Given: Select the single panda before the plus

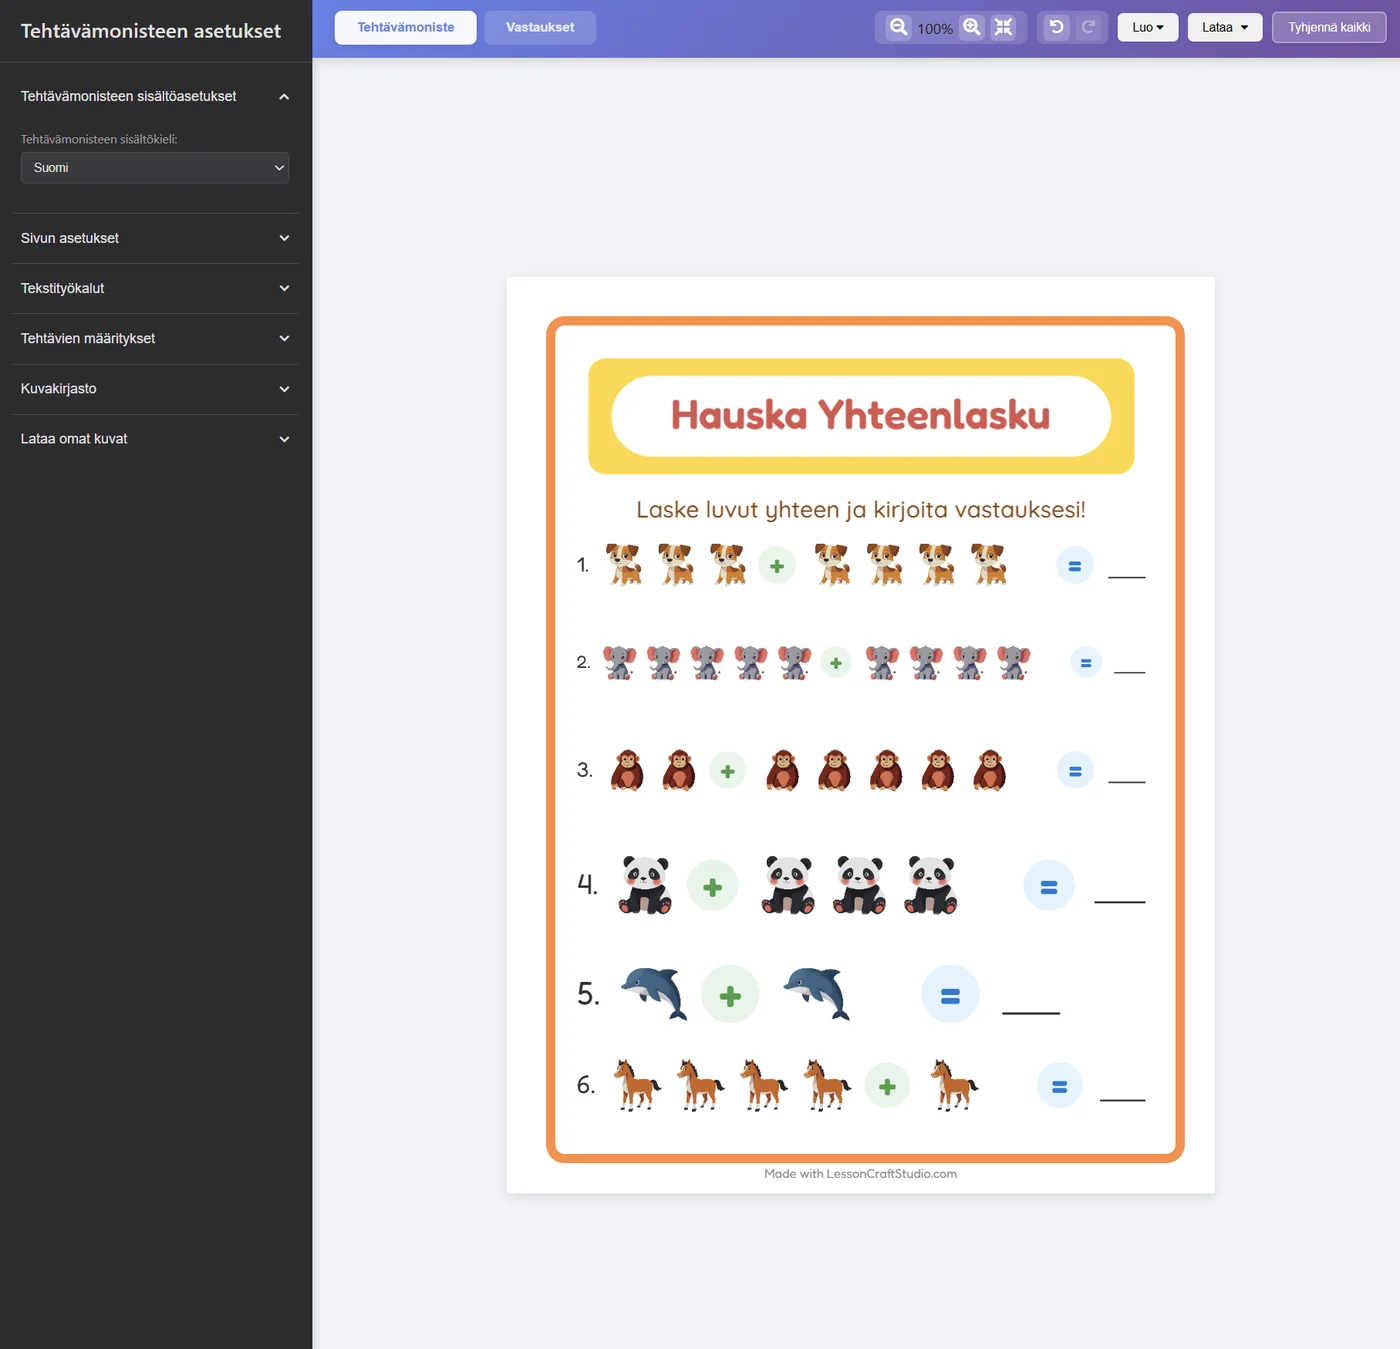Looking at the screenshot, I should click(x=646, y=885).
